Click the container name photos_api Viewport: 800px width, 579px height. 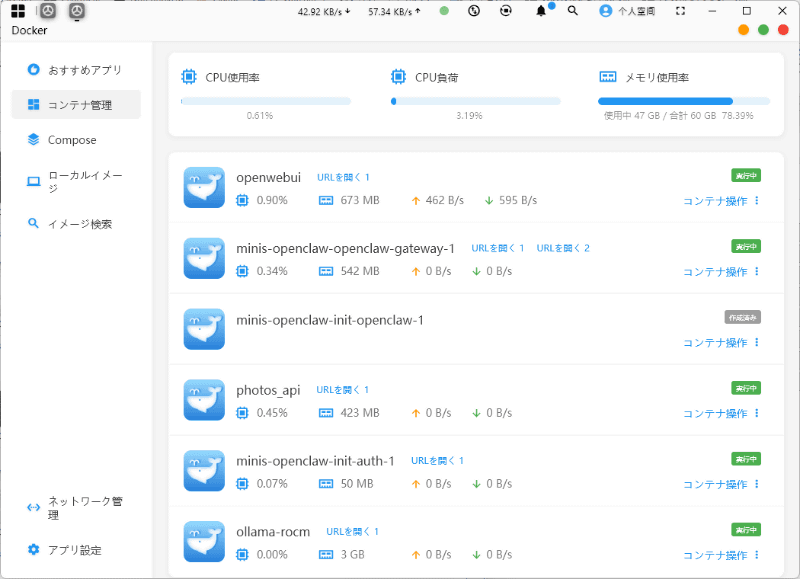pos(268,390)
